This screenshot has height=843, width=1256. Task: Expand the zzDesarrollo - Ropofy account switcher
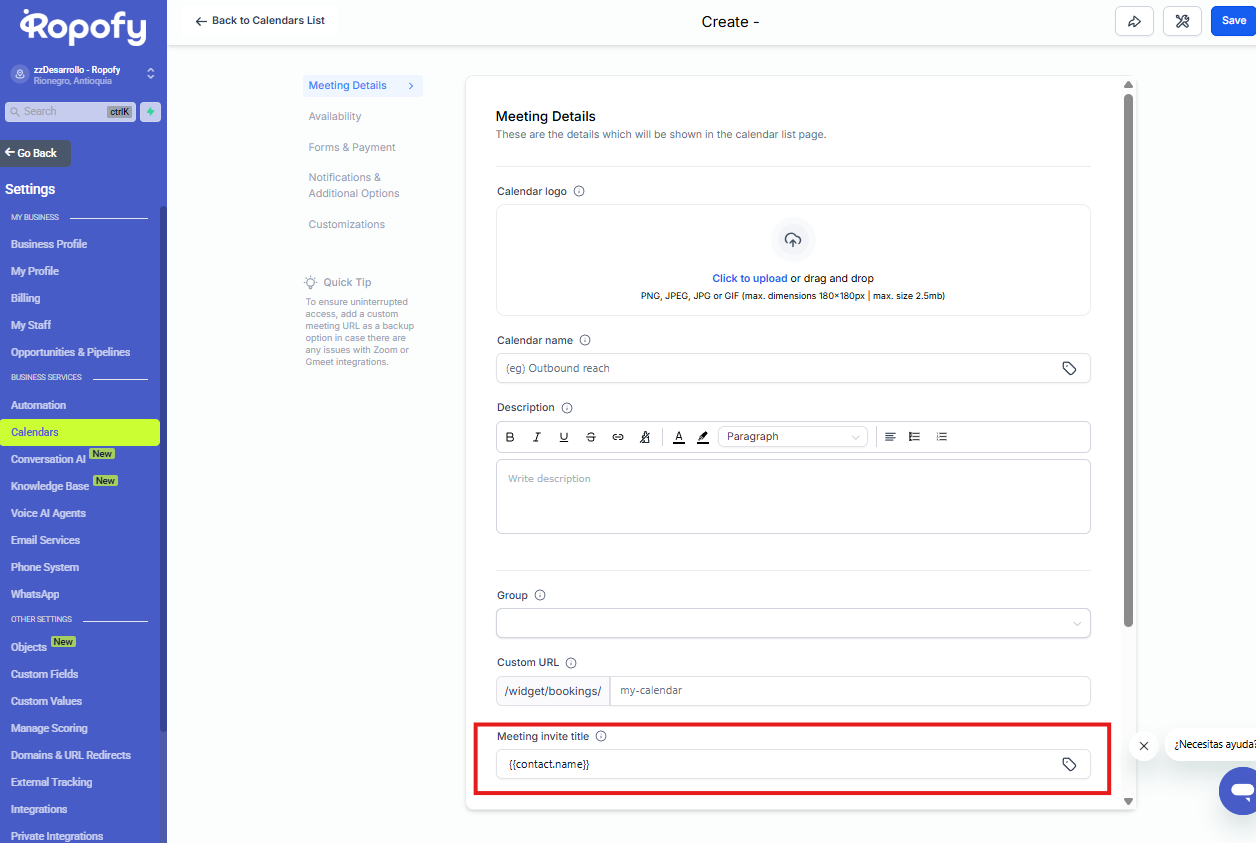click(150, 73)
